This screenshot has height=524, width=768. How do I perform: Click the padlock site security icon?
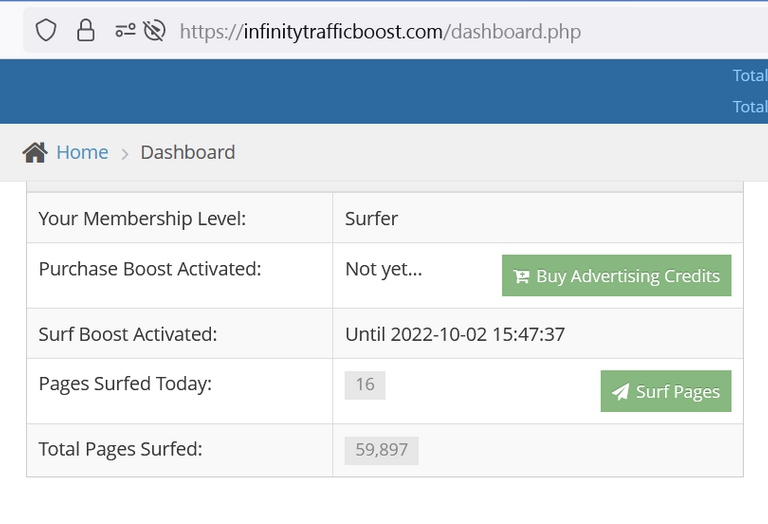86,30
